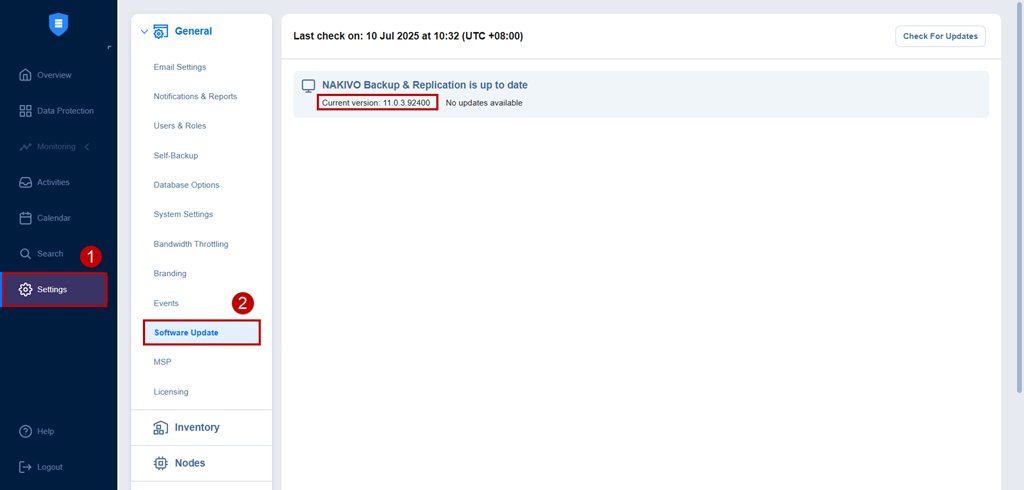Click the Logout link
1024x490 pixels.
coord(50,467)
